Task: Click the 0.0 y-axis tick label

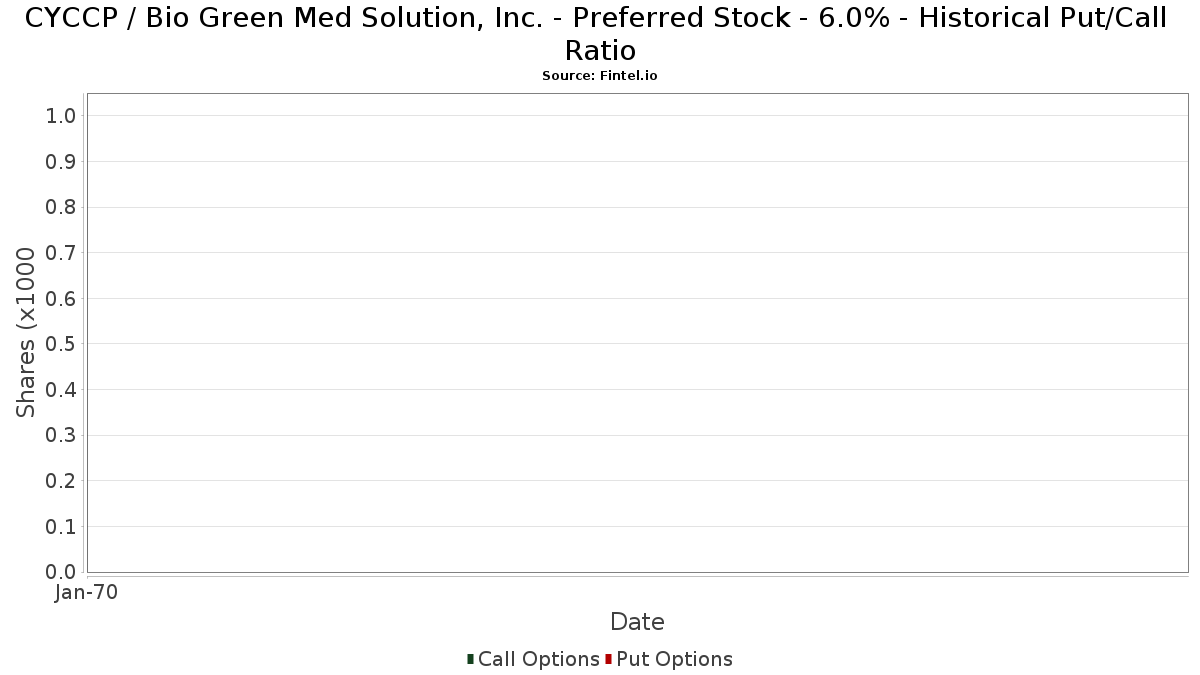Action: click(x=61, y=572)
